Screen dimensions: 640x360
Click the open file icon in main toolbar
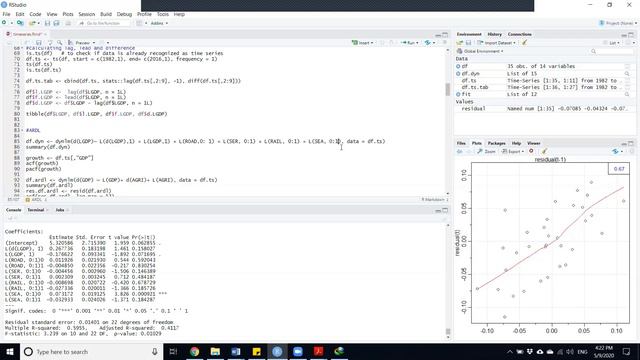[x=31, y=23]
